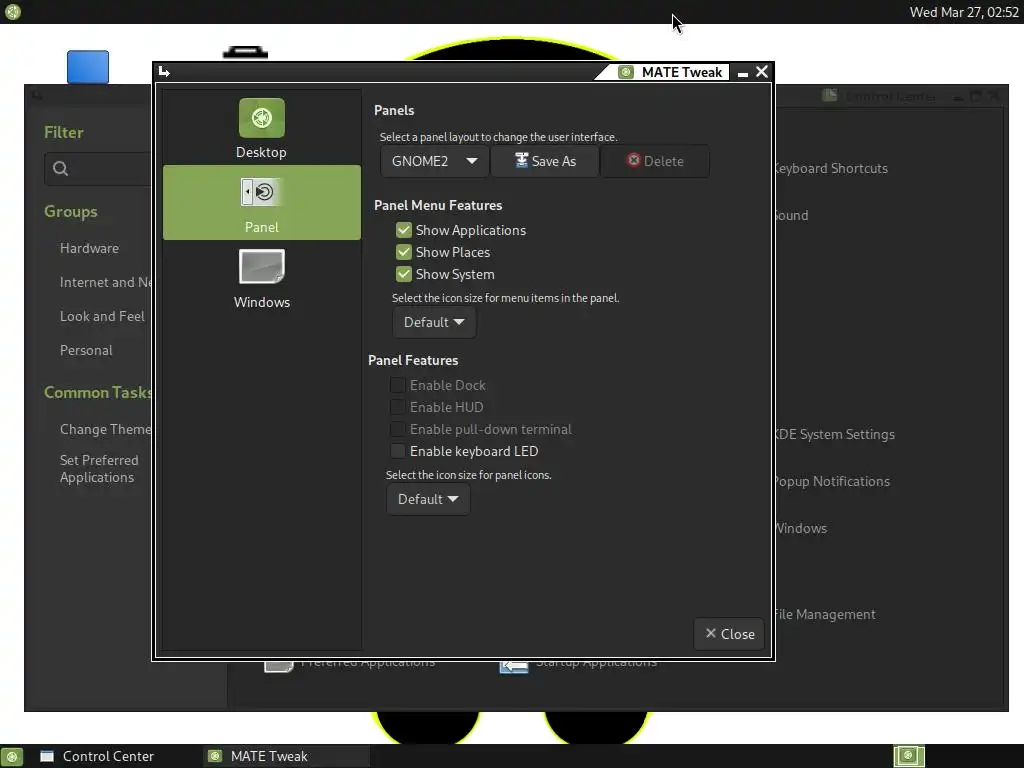Uncheck Show Applications checkbox
1024x768 pixels.
pos(404,230)
